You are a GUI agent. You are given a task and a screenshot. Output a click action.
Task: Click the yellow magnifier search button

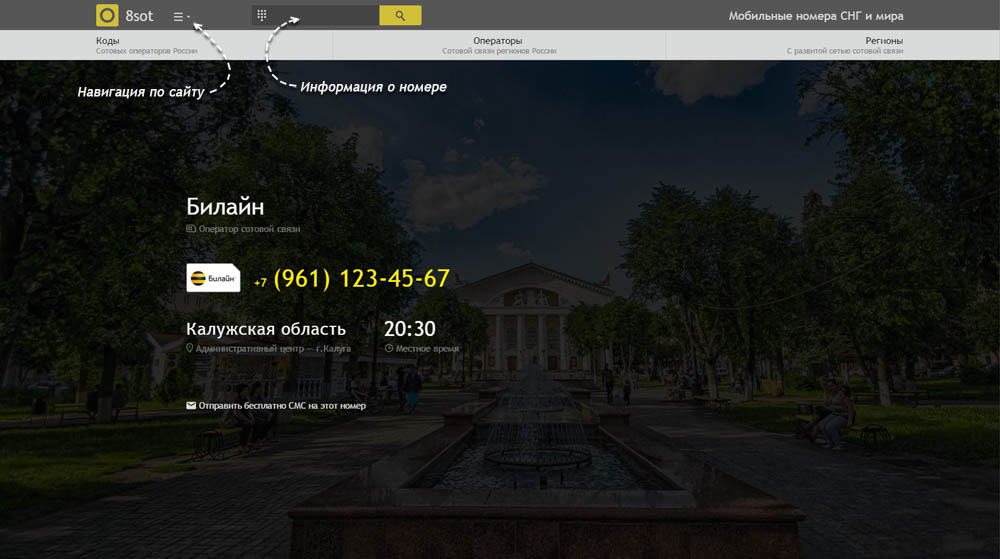tap(400, 15)
